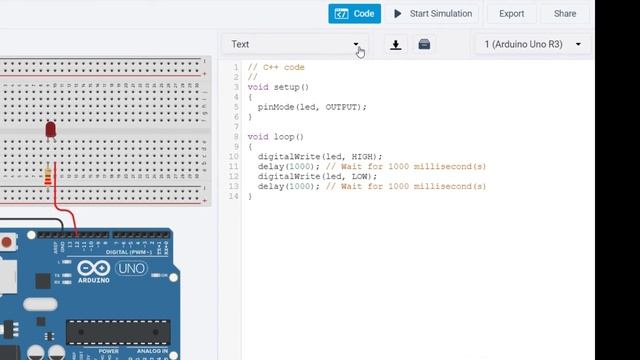Click the Arduino reset push button
This screenshot has width=640, height=360.
click(x=7, y=242)
